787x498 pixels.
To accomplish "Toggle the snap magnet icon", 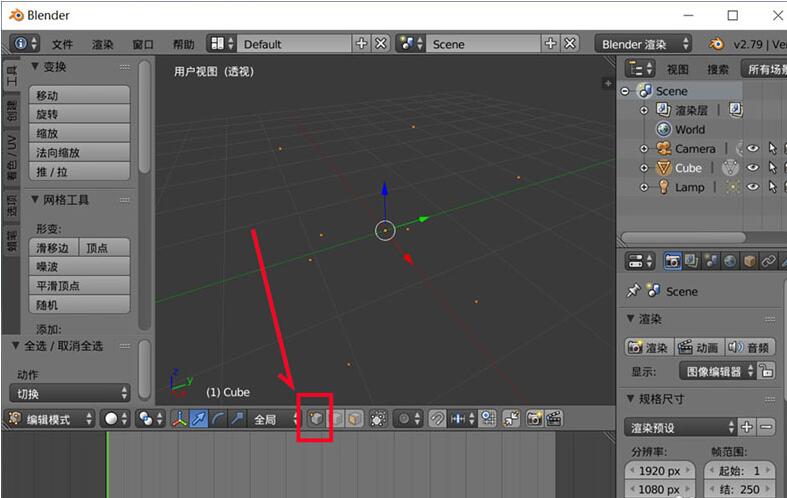I will click(x=438, y=418).
